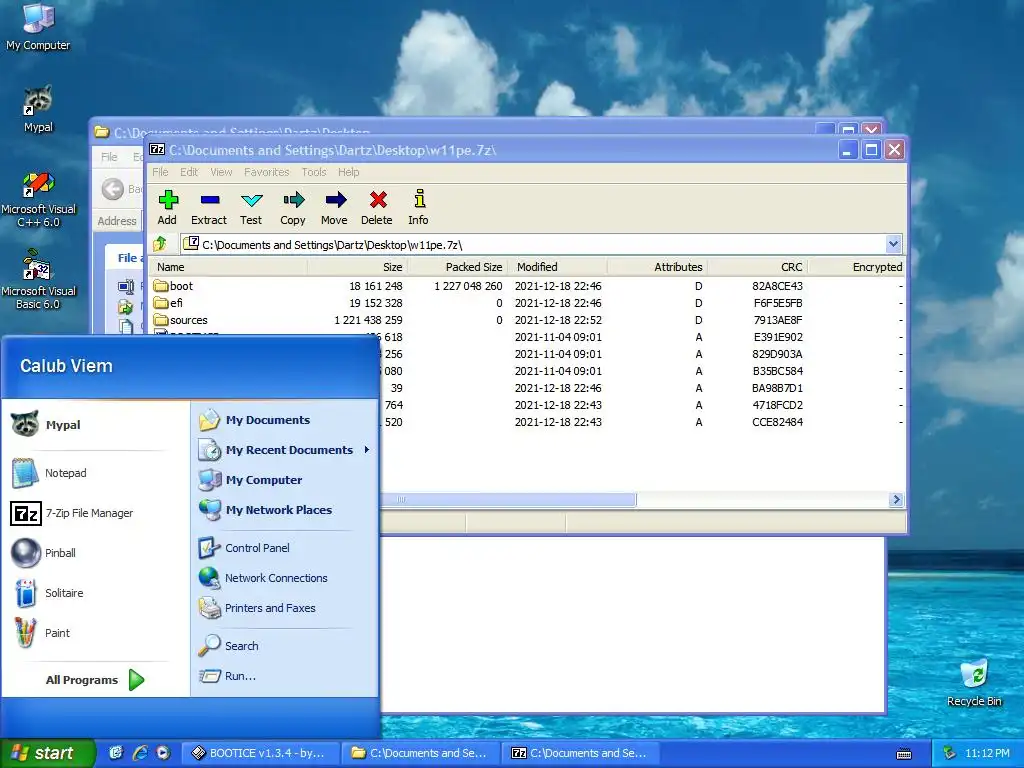Sort by Encrypted column header
The height and width of the screenshot is (768, 1024).
point(857,267)
